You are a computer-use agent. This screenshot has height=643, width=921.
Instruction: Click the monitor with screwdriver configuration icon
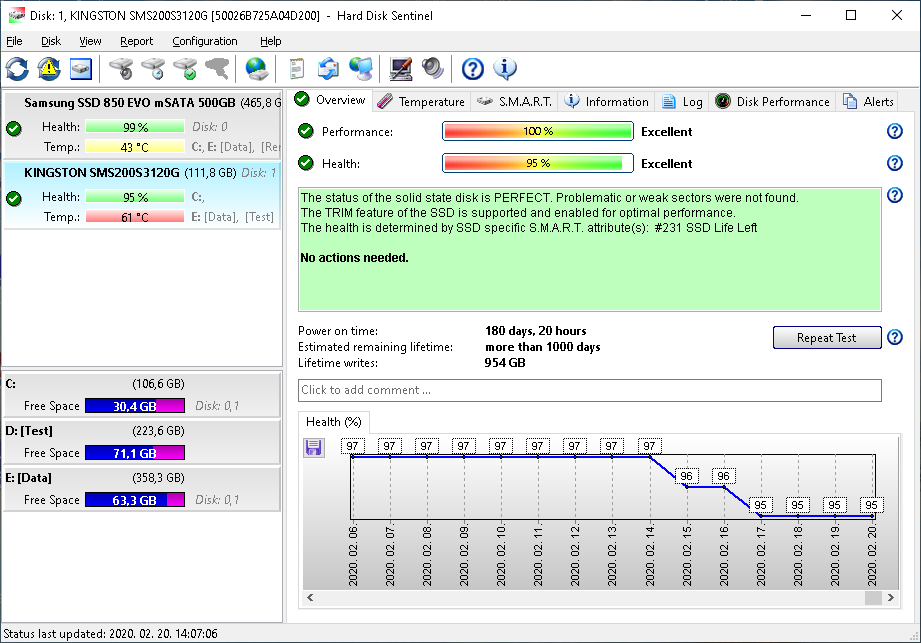(x=401, y=69)
